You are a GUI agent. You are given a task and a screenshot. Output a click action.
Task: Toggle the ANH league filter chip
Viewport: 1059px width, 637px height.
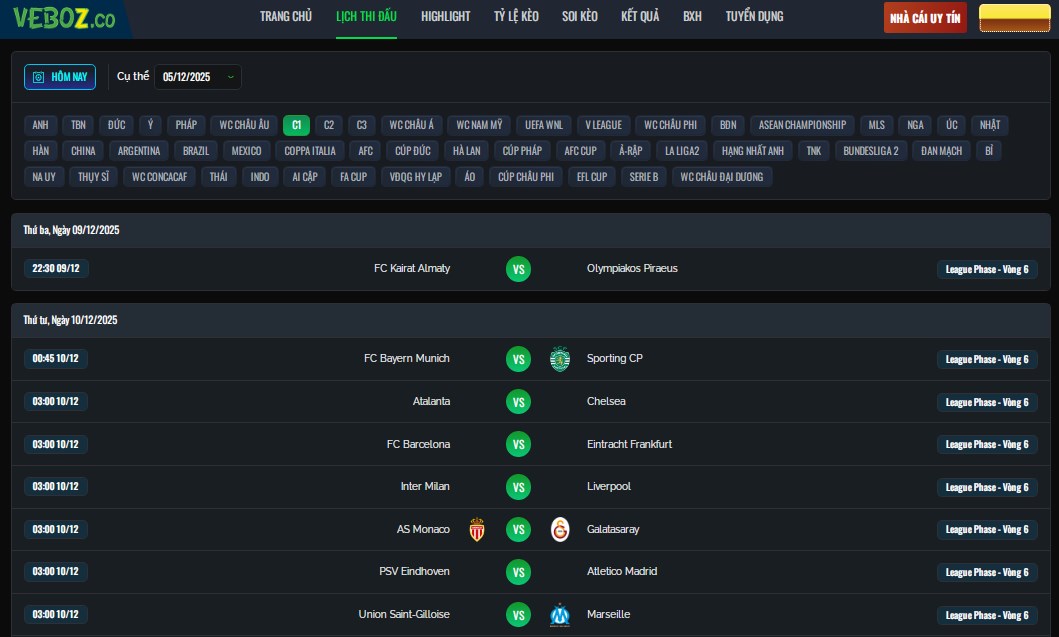[40, 125]
